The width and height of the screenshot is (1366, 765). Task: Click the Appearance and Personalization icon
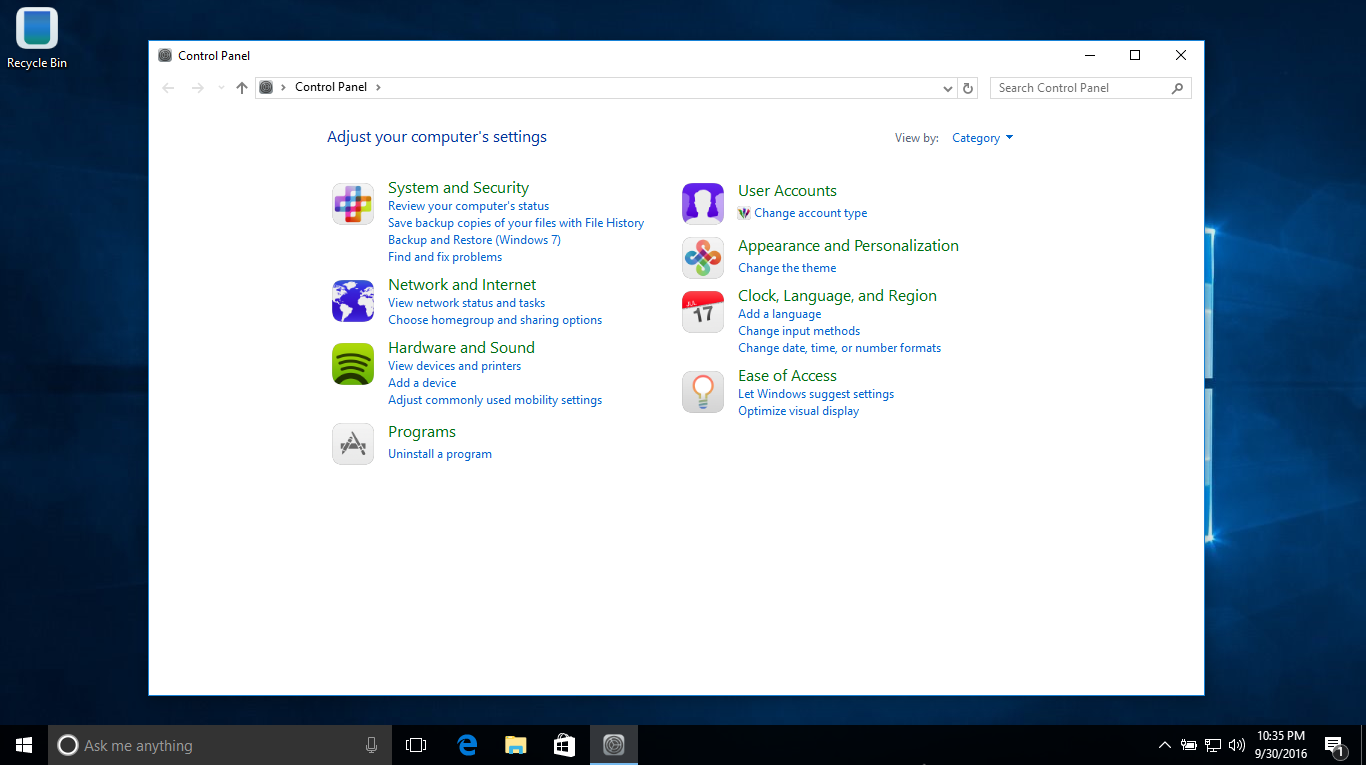[702, 257]
